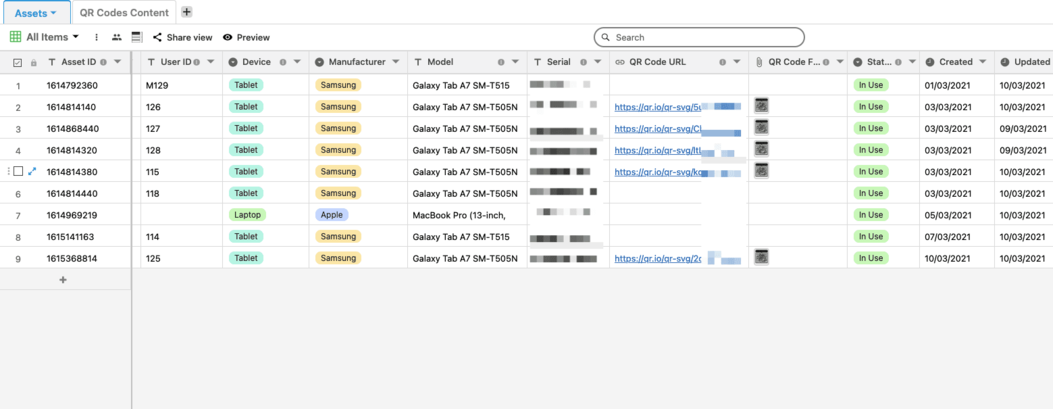Click the plus icon to add a new row
This screenshot has height=409, width=1053.
[x=63, y=280]
